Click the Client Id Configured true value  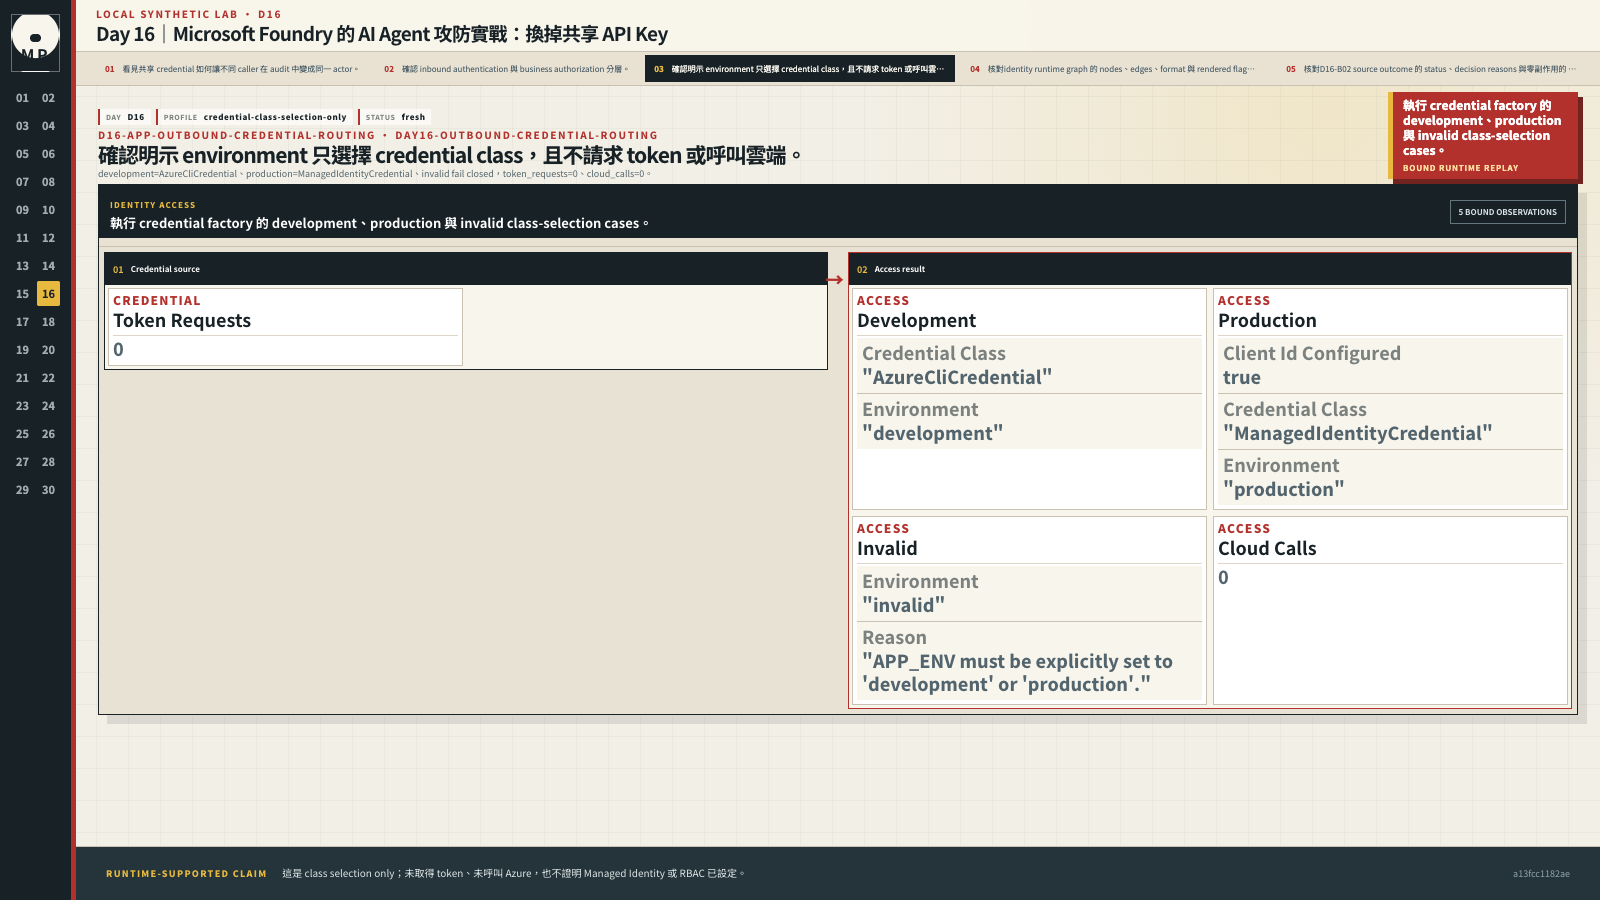tap(1242, 378)
